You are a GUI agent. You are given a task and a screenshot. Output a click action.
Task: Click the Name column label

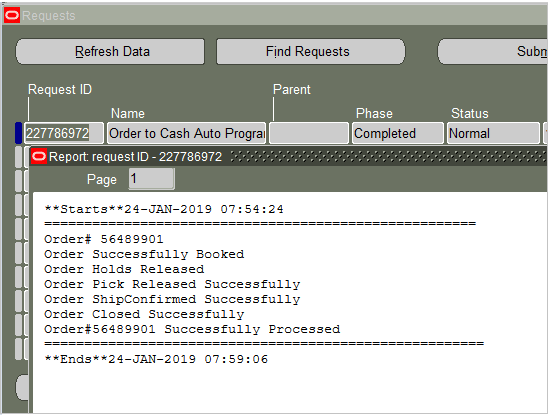tap(128, 113)
